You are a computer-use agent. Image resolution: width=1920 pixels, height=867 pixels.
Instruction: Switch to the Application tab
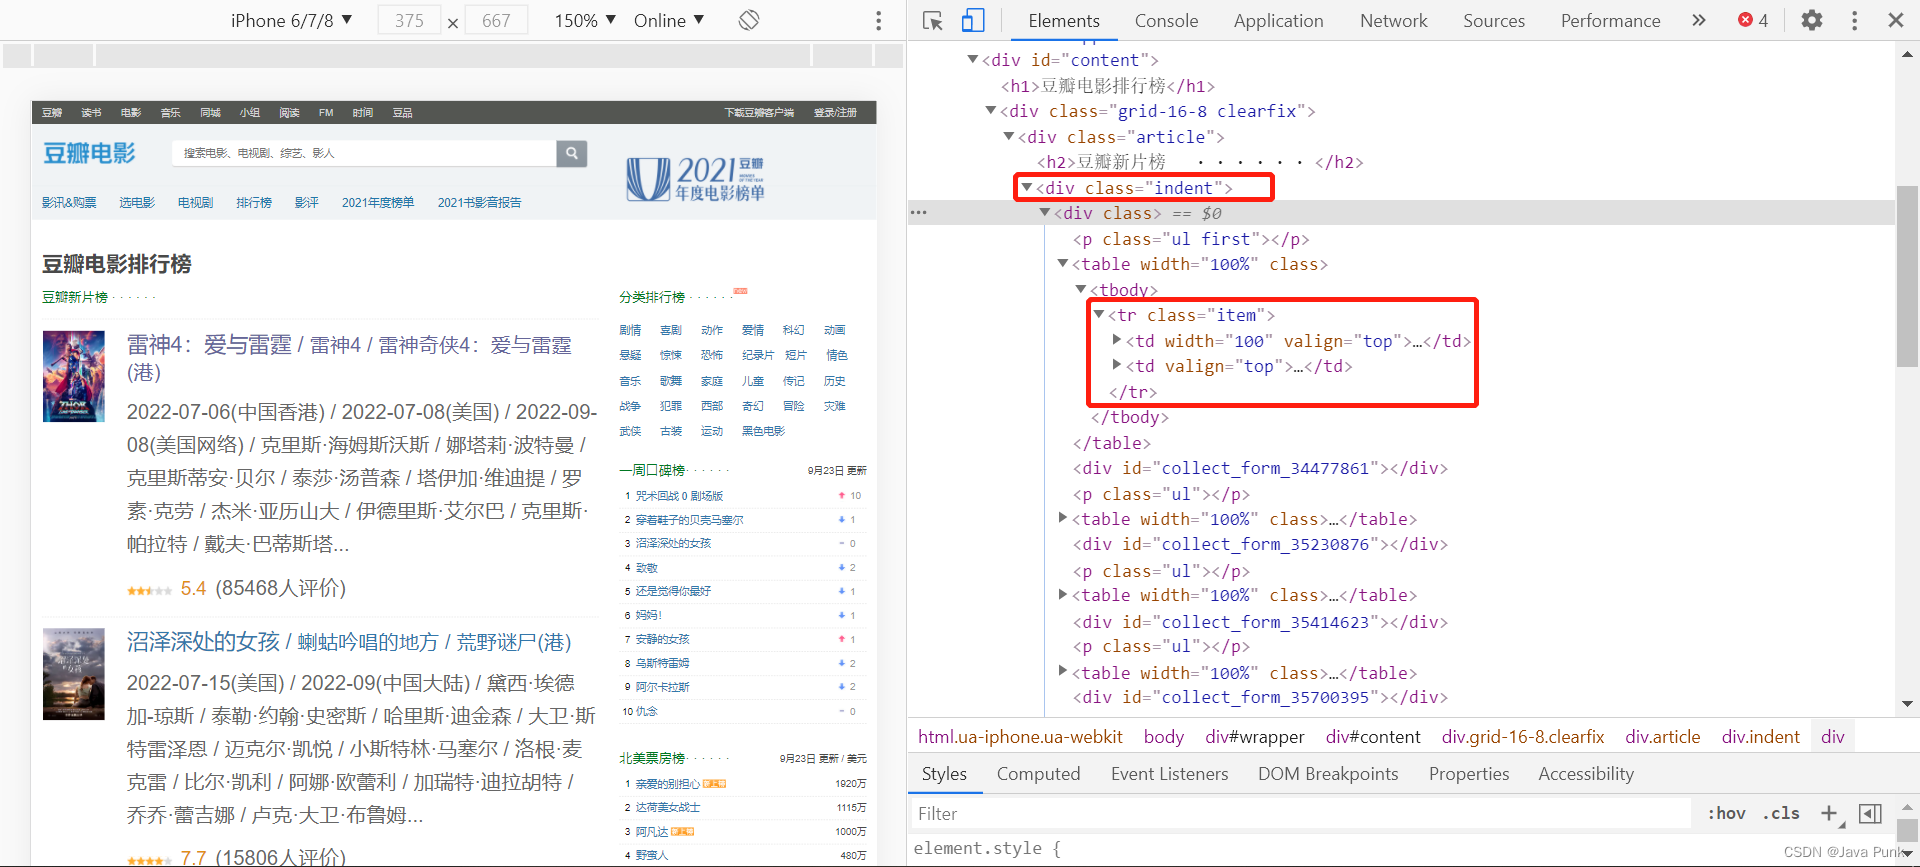pos(1278,20)
